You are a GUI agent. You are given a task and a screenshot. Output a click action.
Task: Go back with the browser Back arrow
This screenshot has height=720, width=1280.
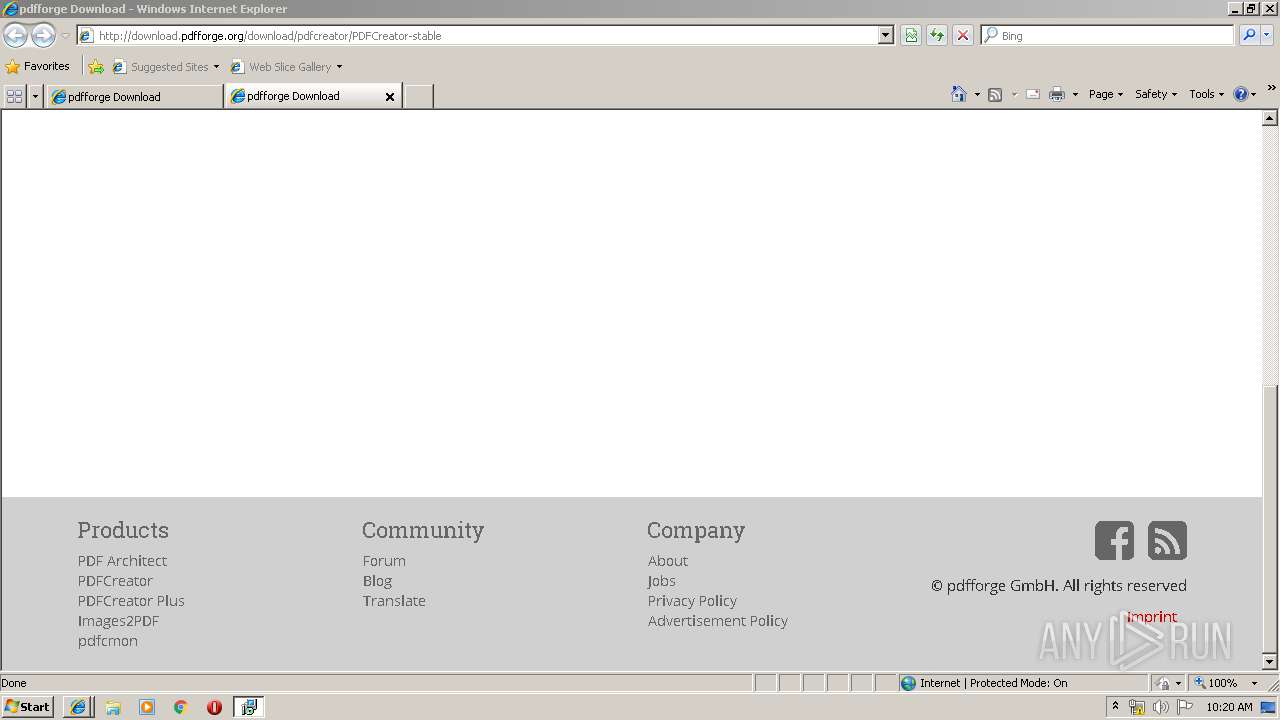(15, 36)
